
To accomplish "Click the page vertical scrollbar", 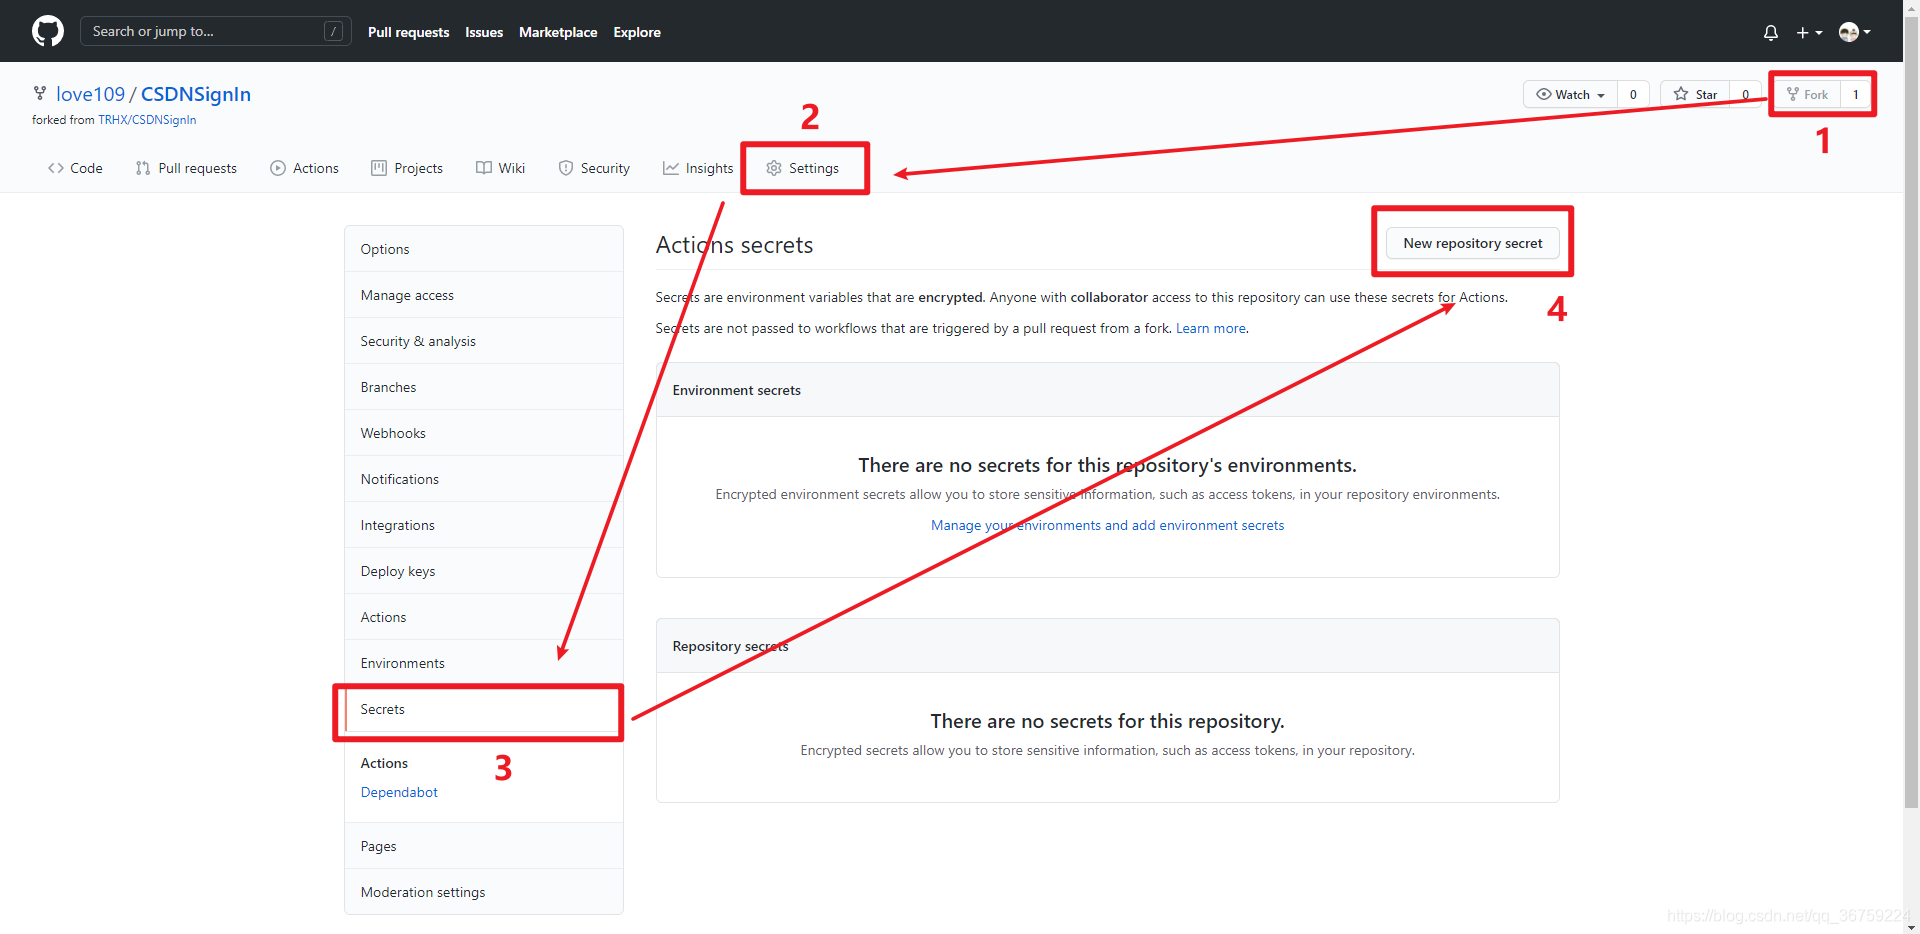I will coord(1911,410).
